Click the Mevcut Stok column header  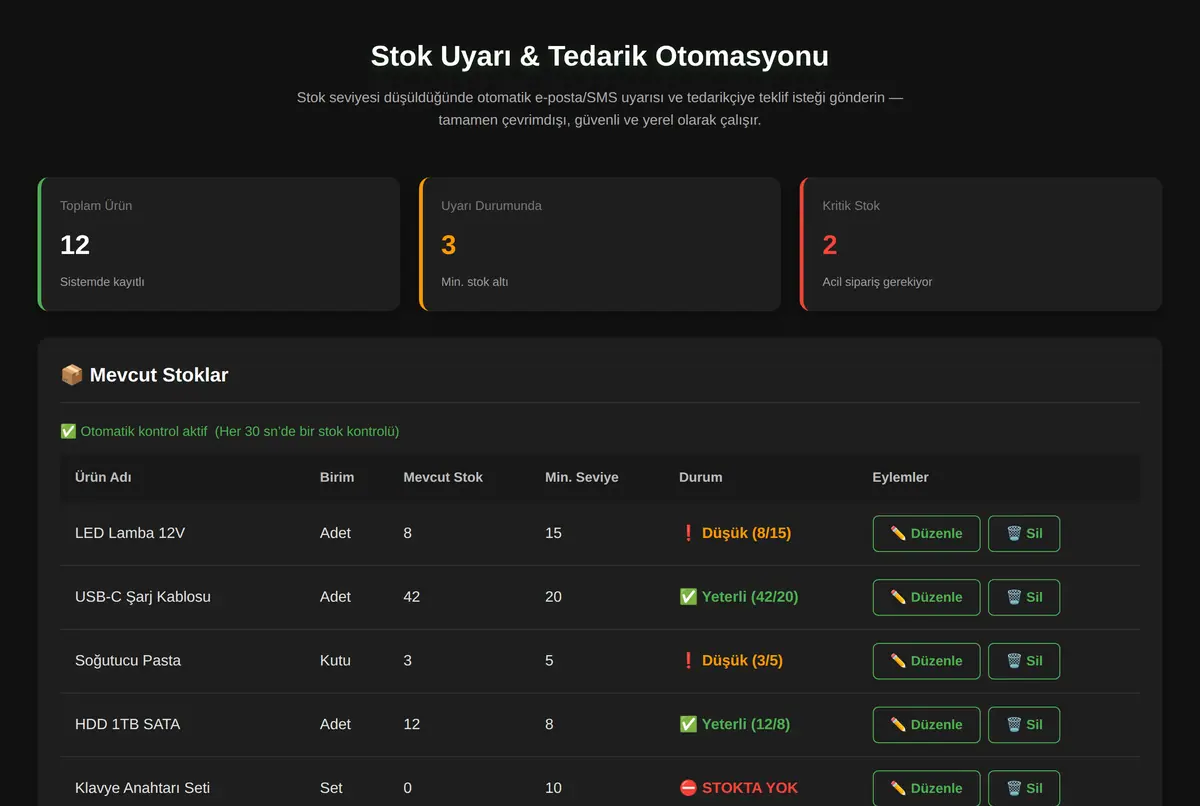click(x=443, y=477)
